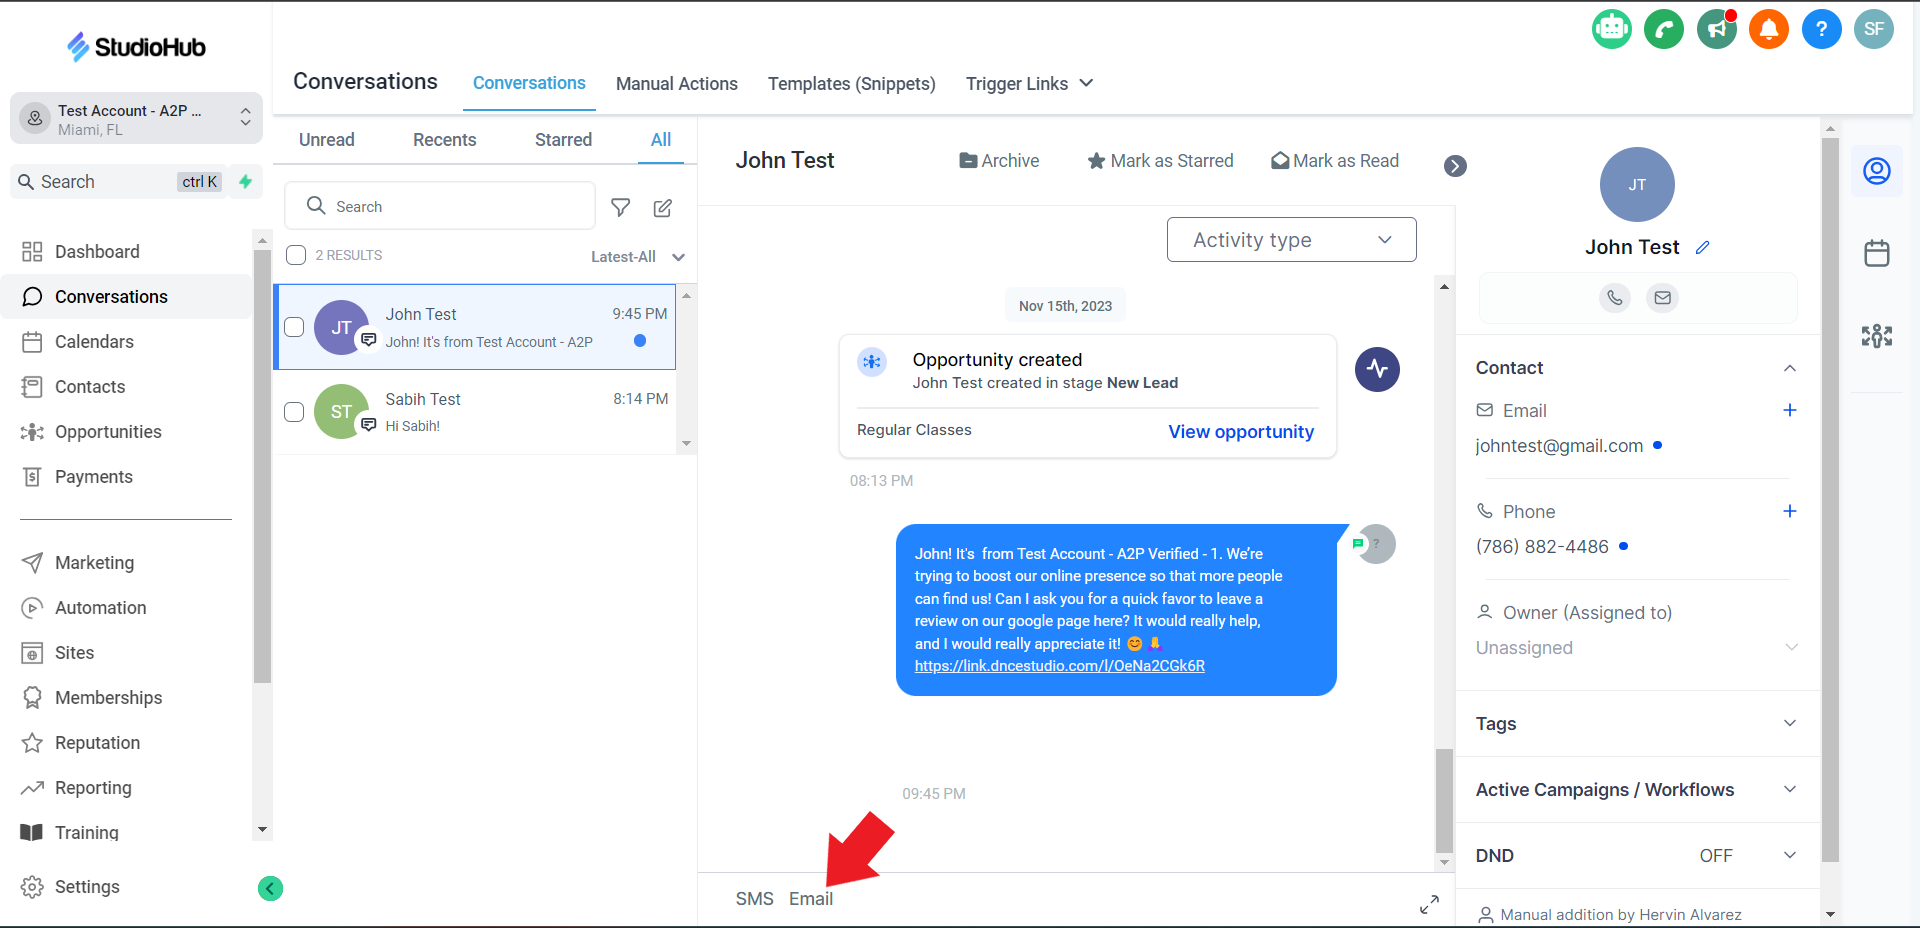Show the Unread conversations tab
The height and width of the screenshot is (928, 1920).
click(x=327, y=140)
